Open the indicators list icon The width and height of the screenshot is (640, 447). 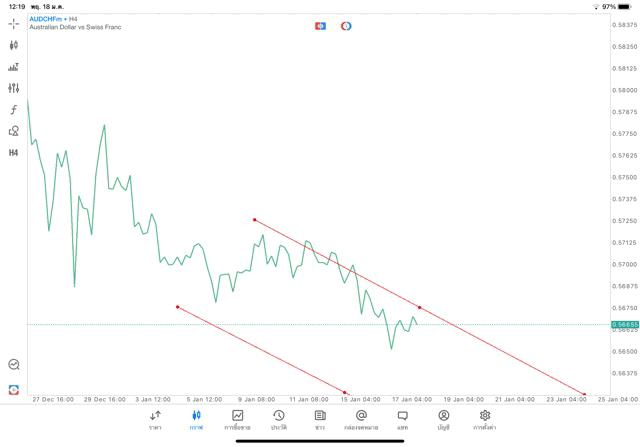click(14, 67)
